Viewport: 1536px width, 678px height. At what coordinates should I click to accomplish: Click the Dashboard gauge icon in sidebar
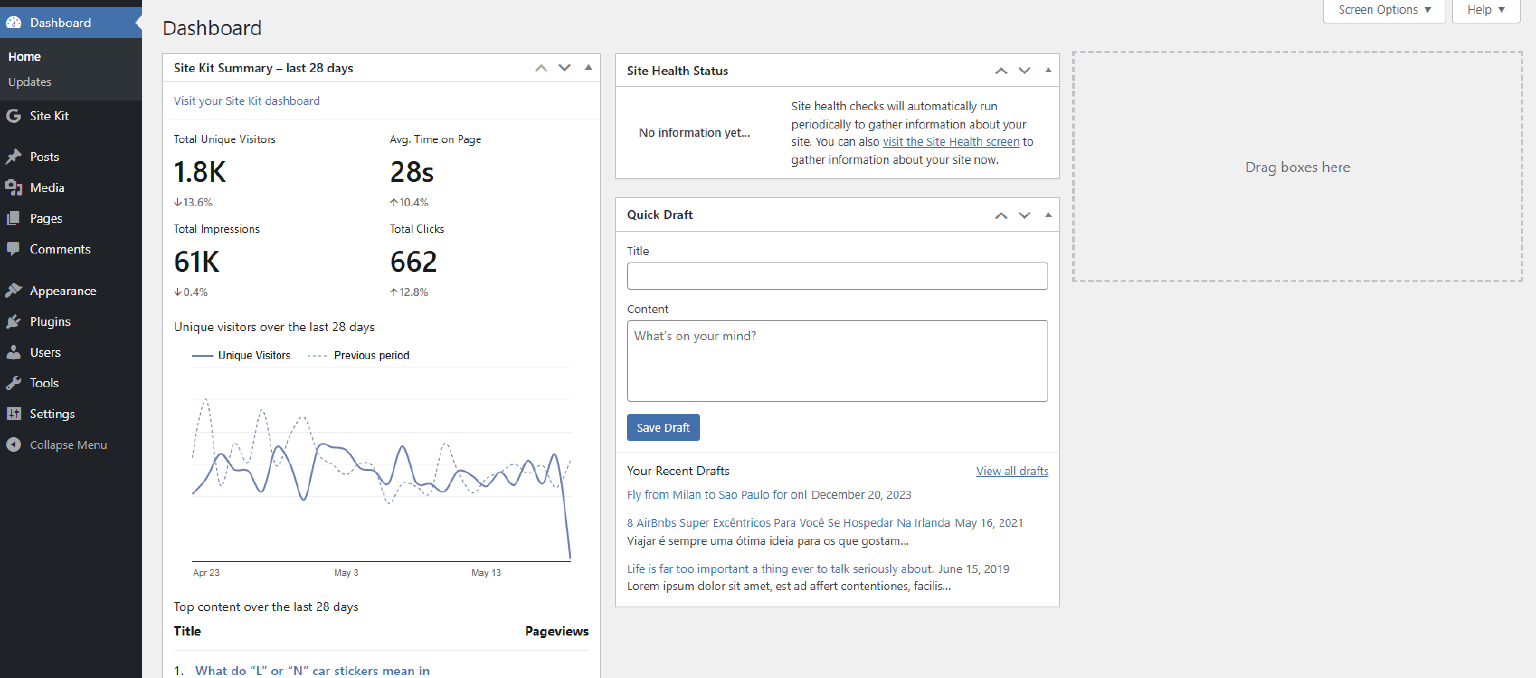[13, 22]
